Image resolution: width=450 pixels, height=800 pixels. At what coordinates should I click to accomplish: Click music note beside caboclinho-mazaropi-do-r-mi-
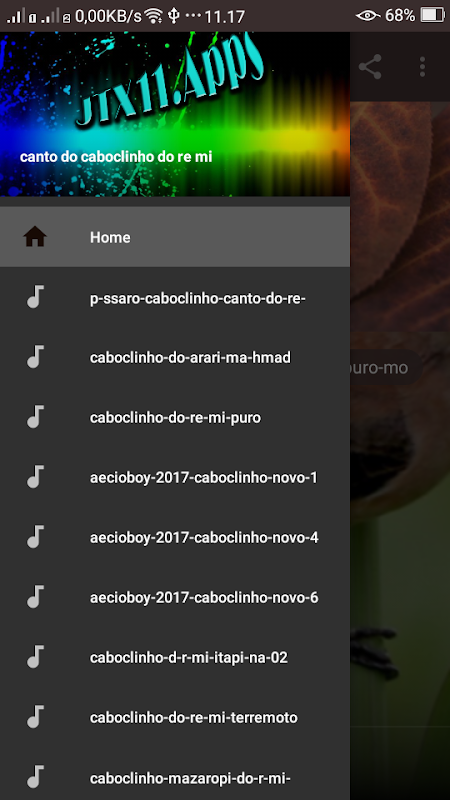pos(35,777)
